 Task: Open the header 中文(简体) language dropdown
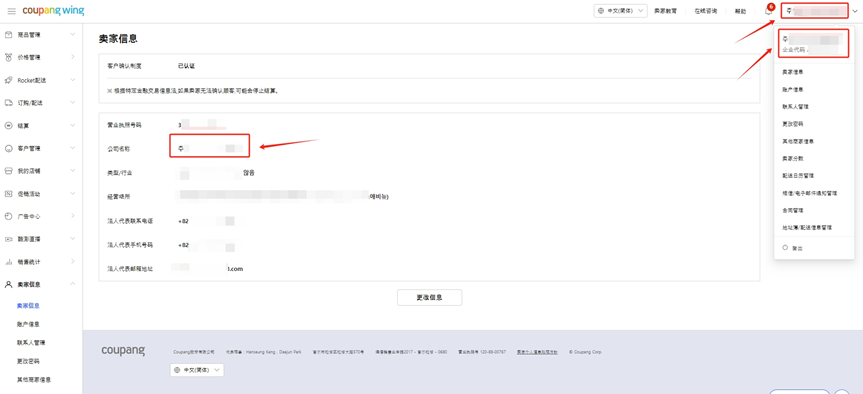click(x=620, y=12)
